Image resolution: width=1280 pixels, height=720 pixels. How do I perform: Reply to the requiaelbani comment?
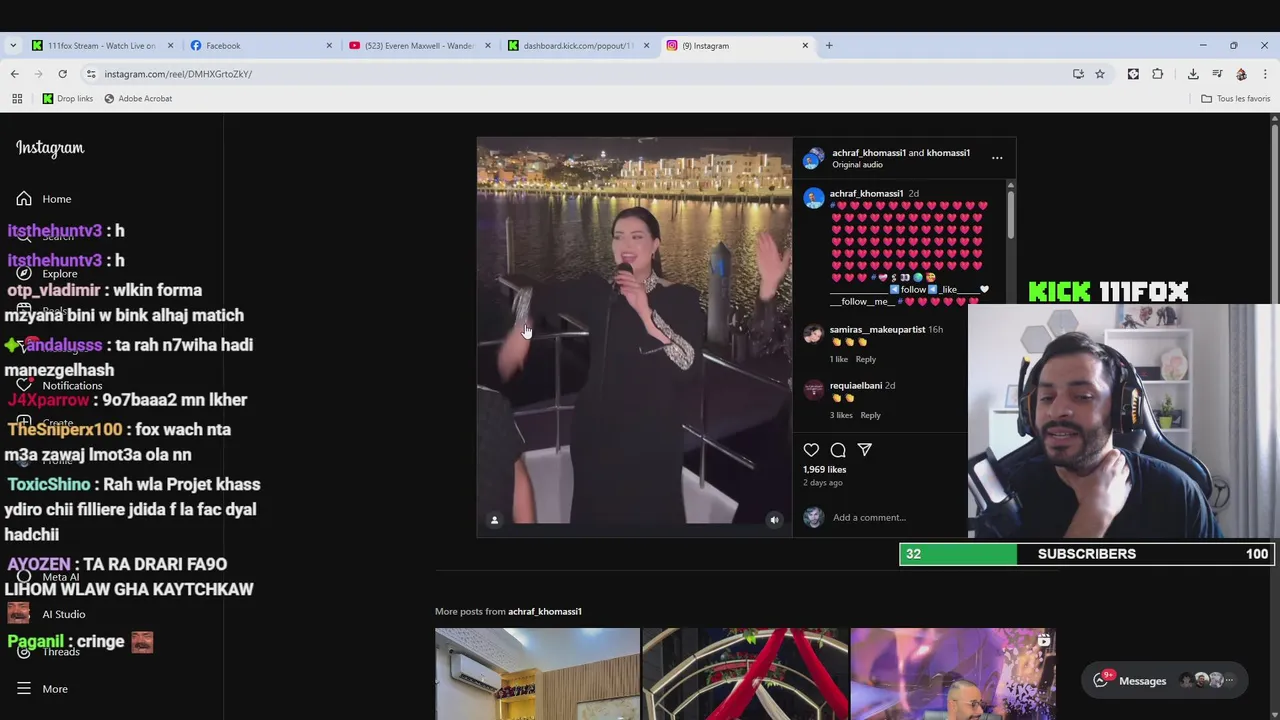[x=870, y=415]
